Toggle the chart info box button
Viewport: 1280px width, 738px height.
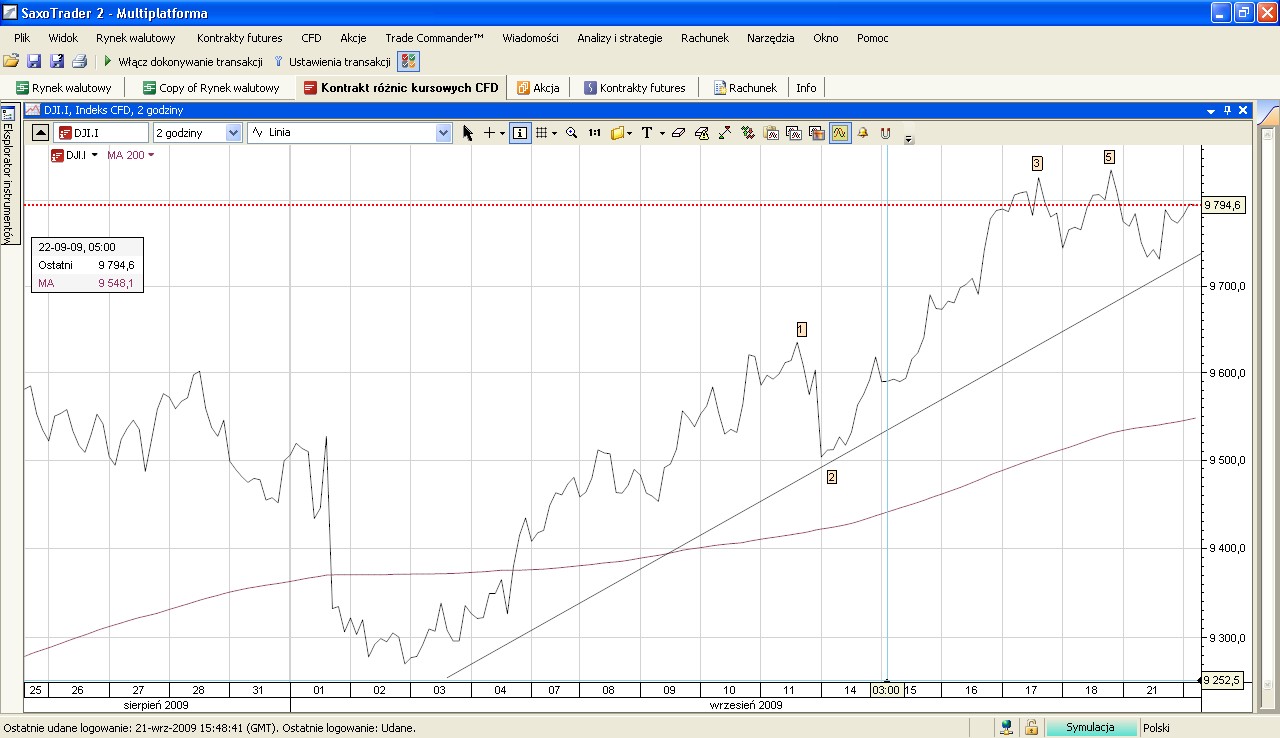pos(520,133)
